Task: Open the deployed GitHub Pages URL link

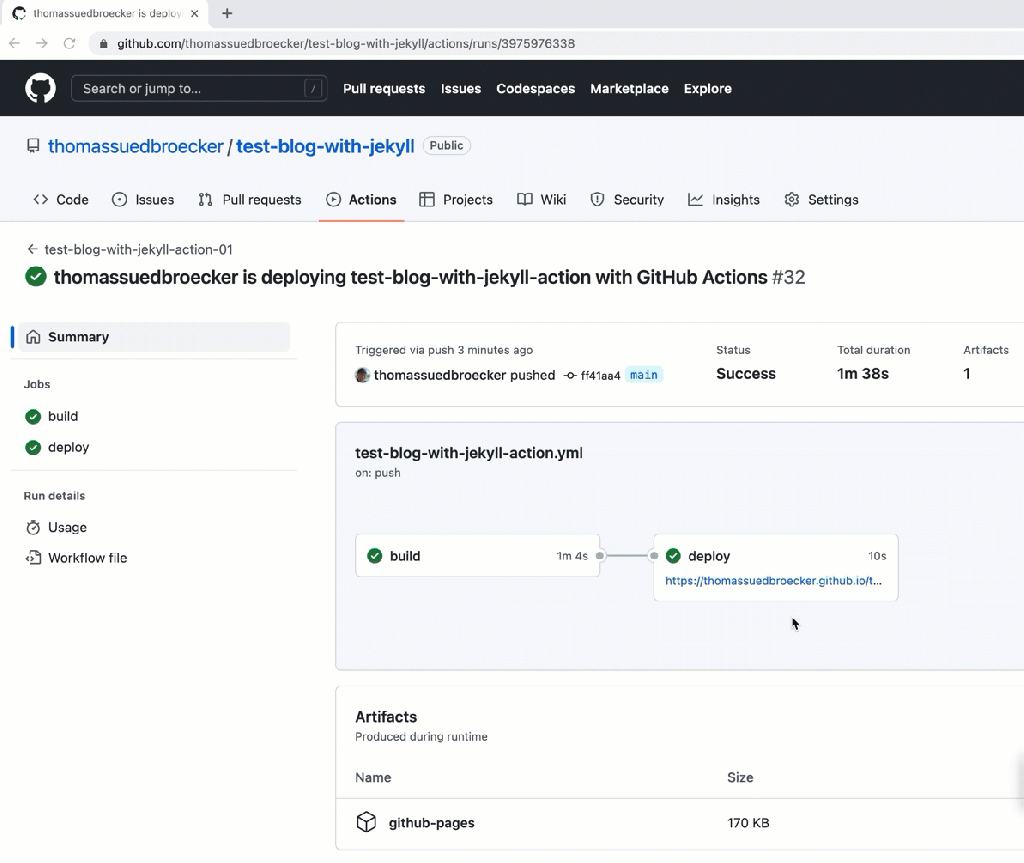Action: 773,580
